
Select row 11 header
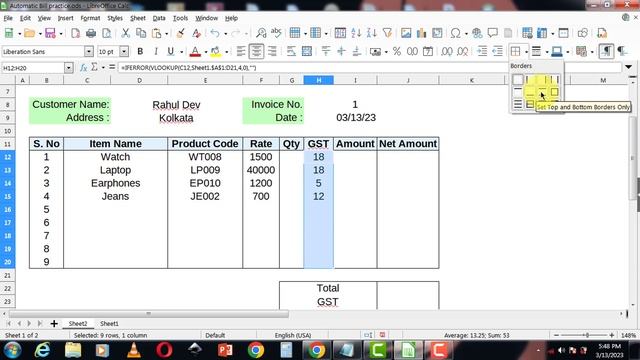(7, 144)
